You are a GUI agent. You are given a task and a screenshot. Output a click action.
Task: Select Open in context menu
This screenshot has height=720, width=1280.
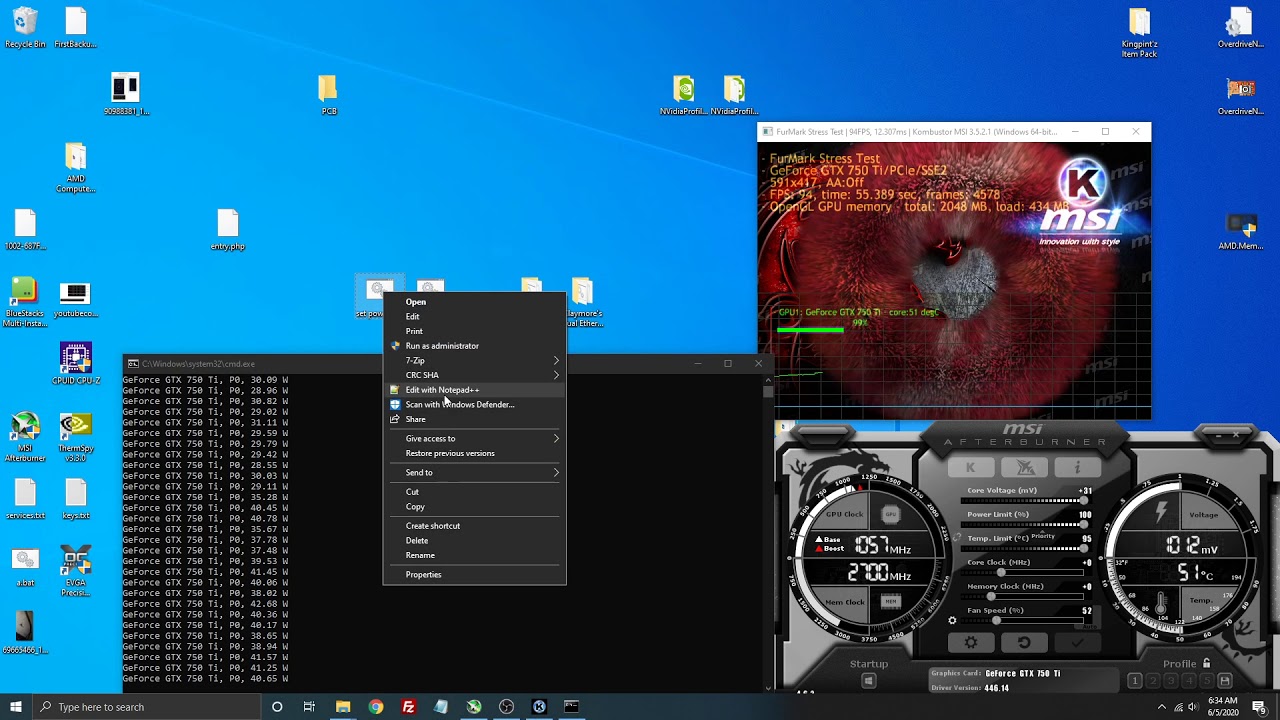(x=475, y=301)
